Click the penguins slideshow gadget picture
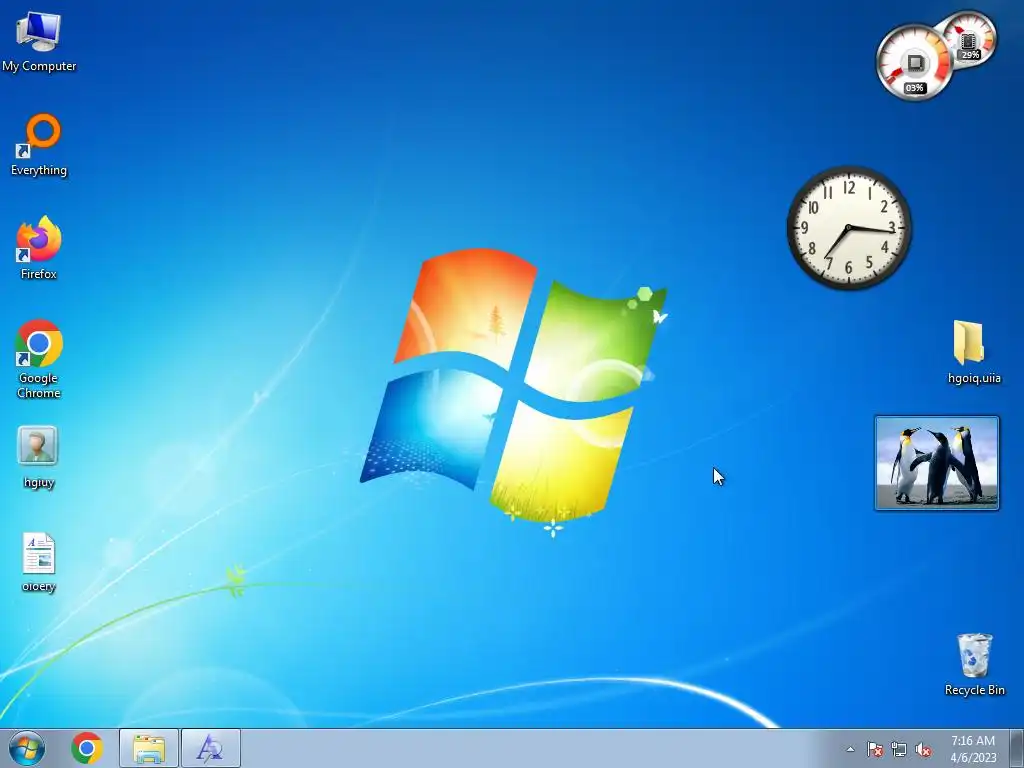The width and height of the screenshot is (1024, 768). [936, 463]
